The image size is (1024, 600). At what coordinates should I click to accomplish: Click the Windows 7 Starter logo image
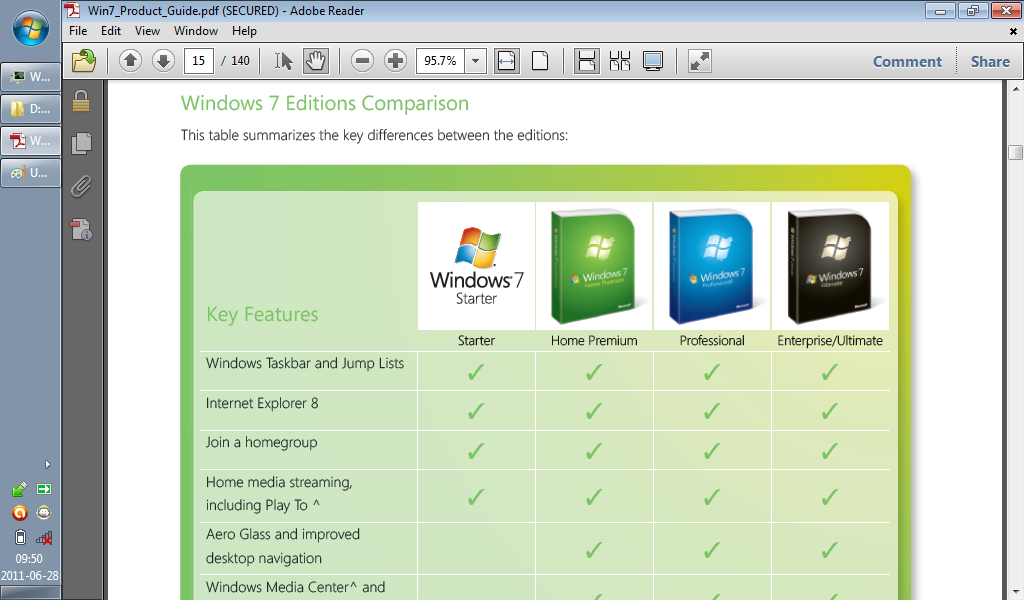pyautogui.click(x=476, y=266)
